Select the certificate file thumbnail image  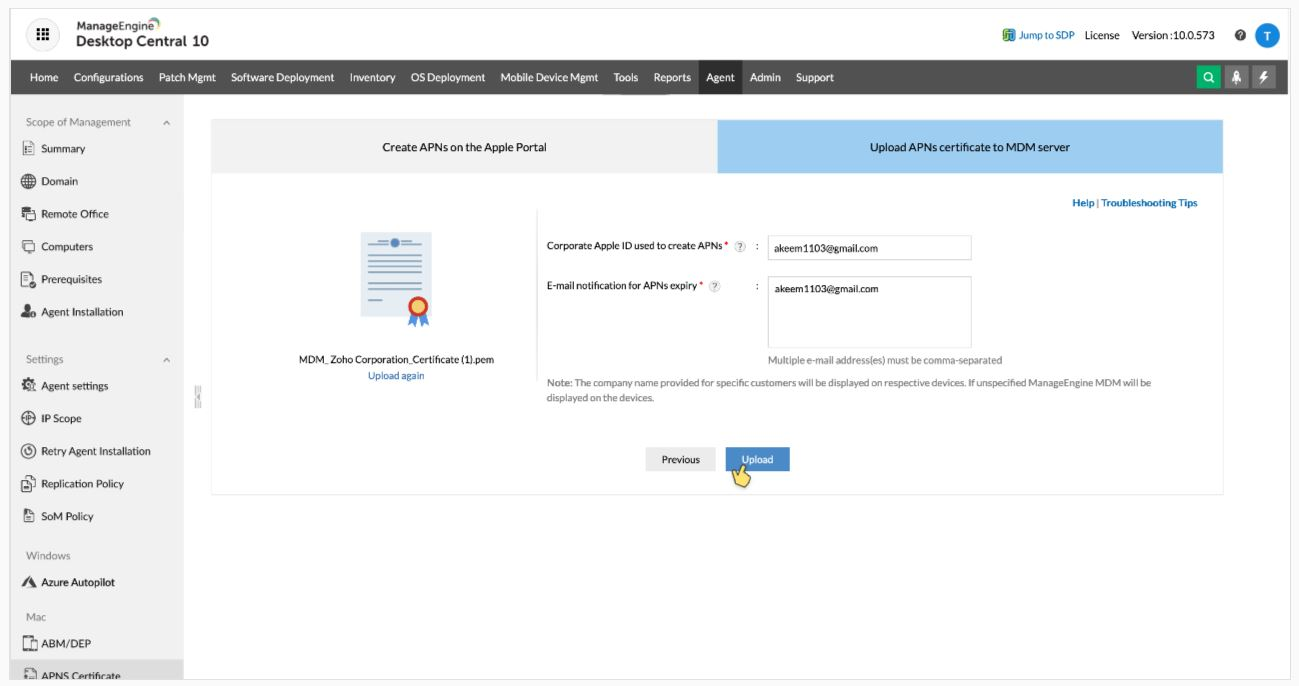tap(396, 279)
